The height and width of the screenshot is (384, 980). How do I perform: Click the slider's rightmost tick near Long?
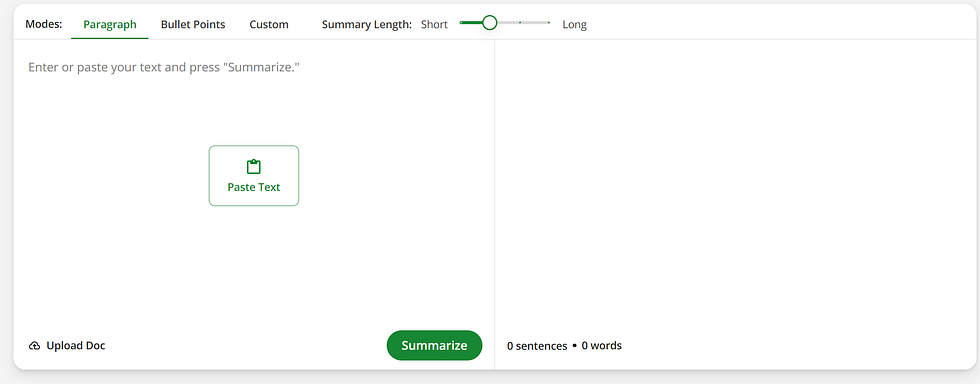(x=549, y=23)
